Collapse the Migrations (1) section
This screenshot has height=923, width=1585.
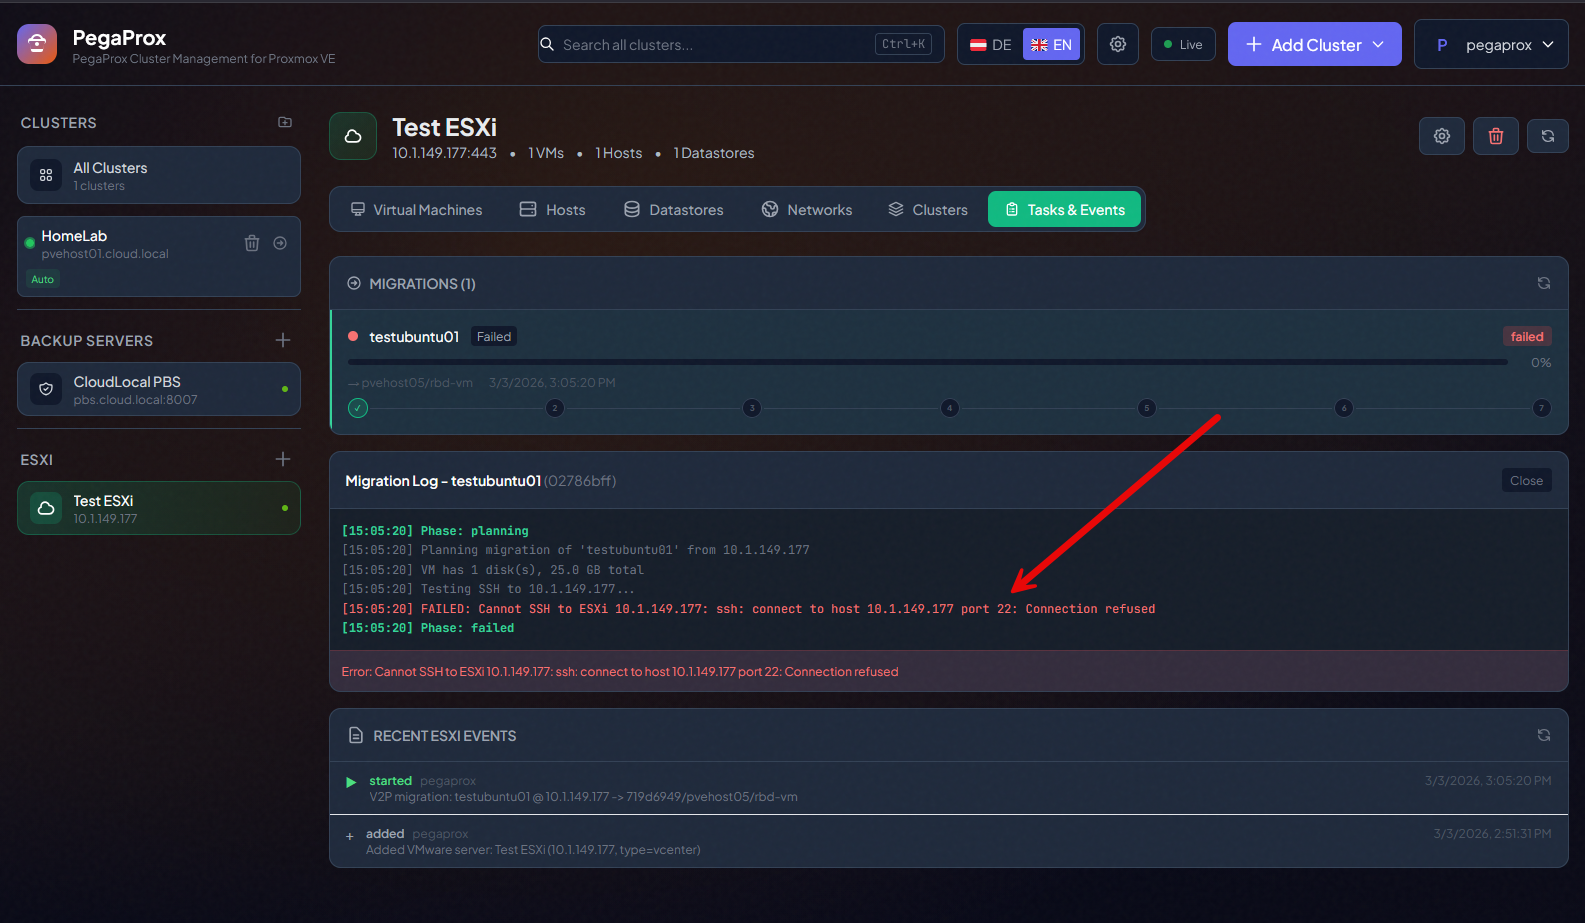(411, 283)
